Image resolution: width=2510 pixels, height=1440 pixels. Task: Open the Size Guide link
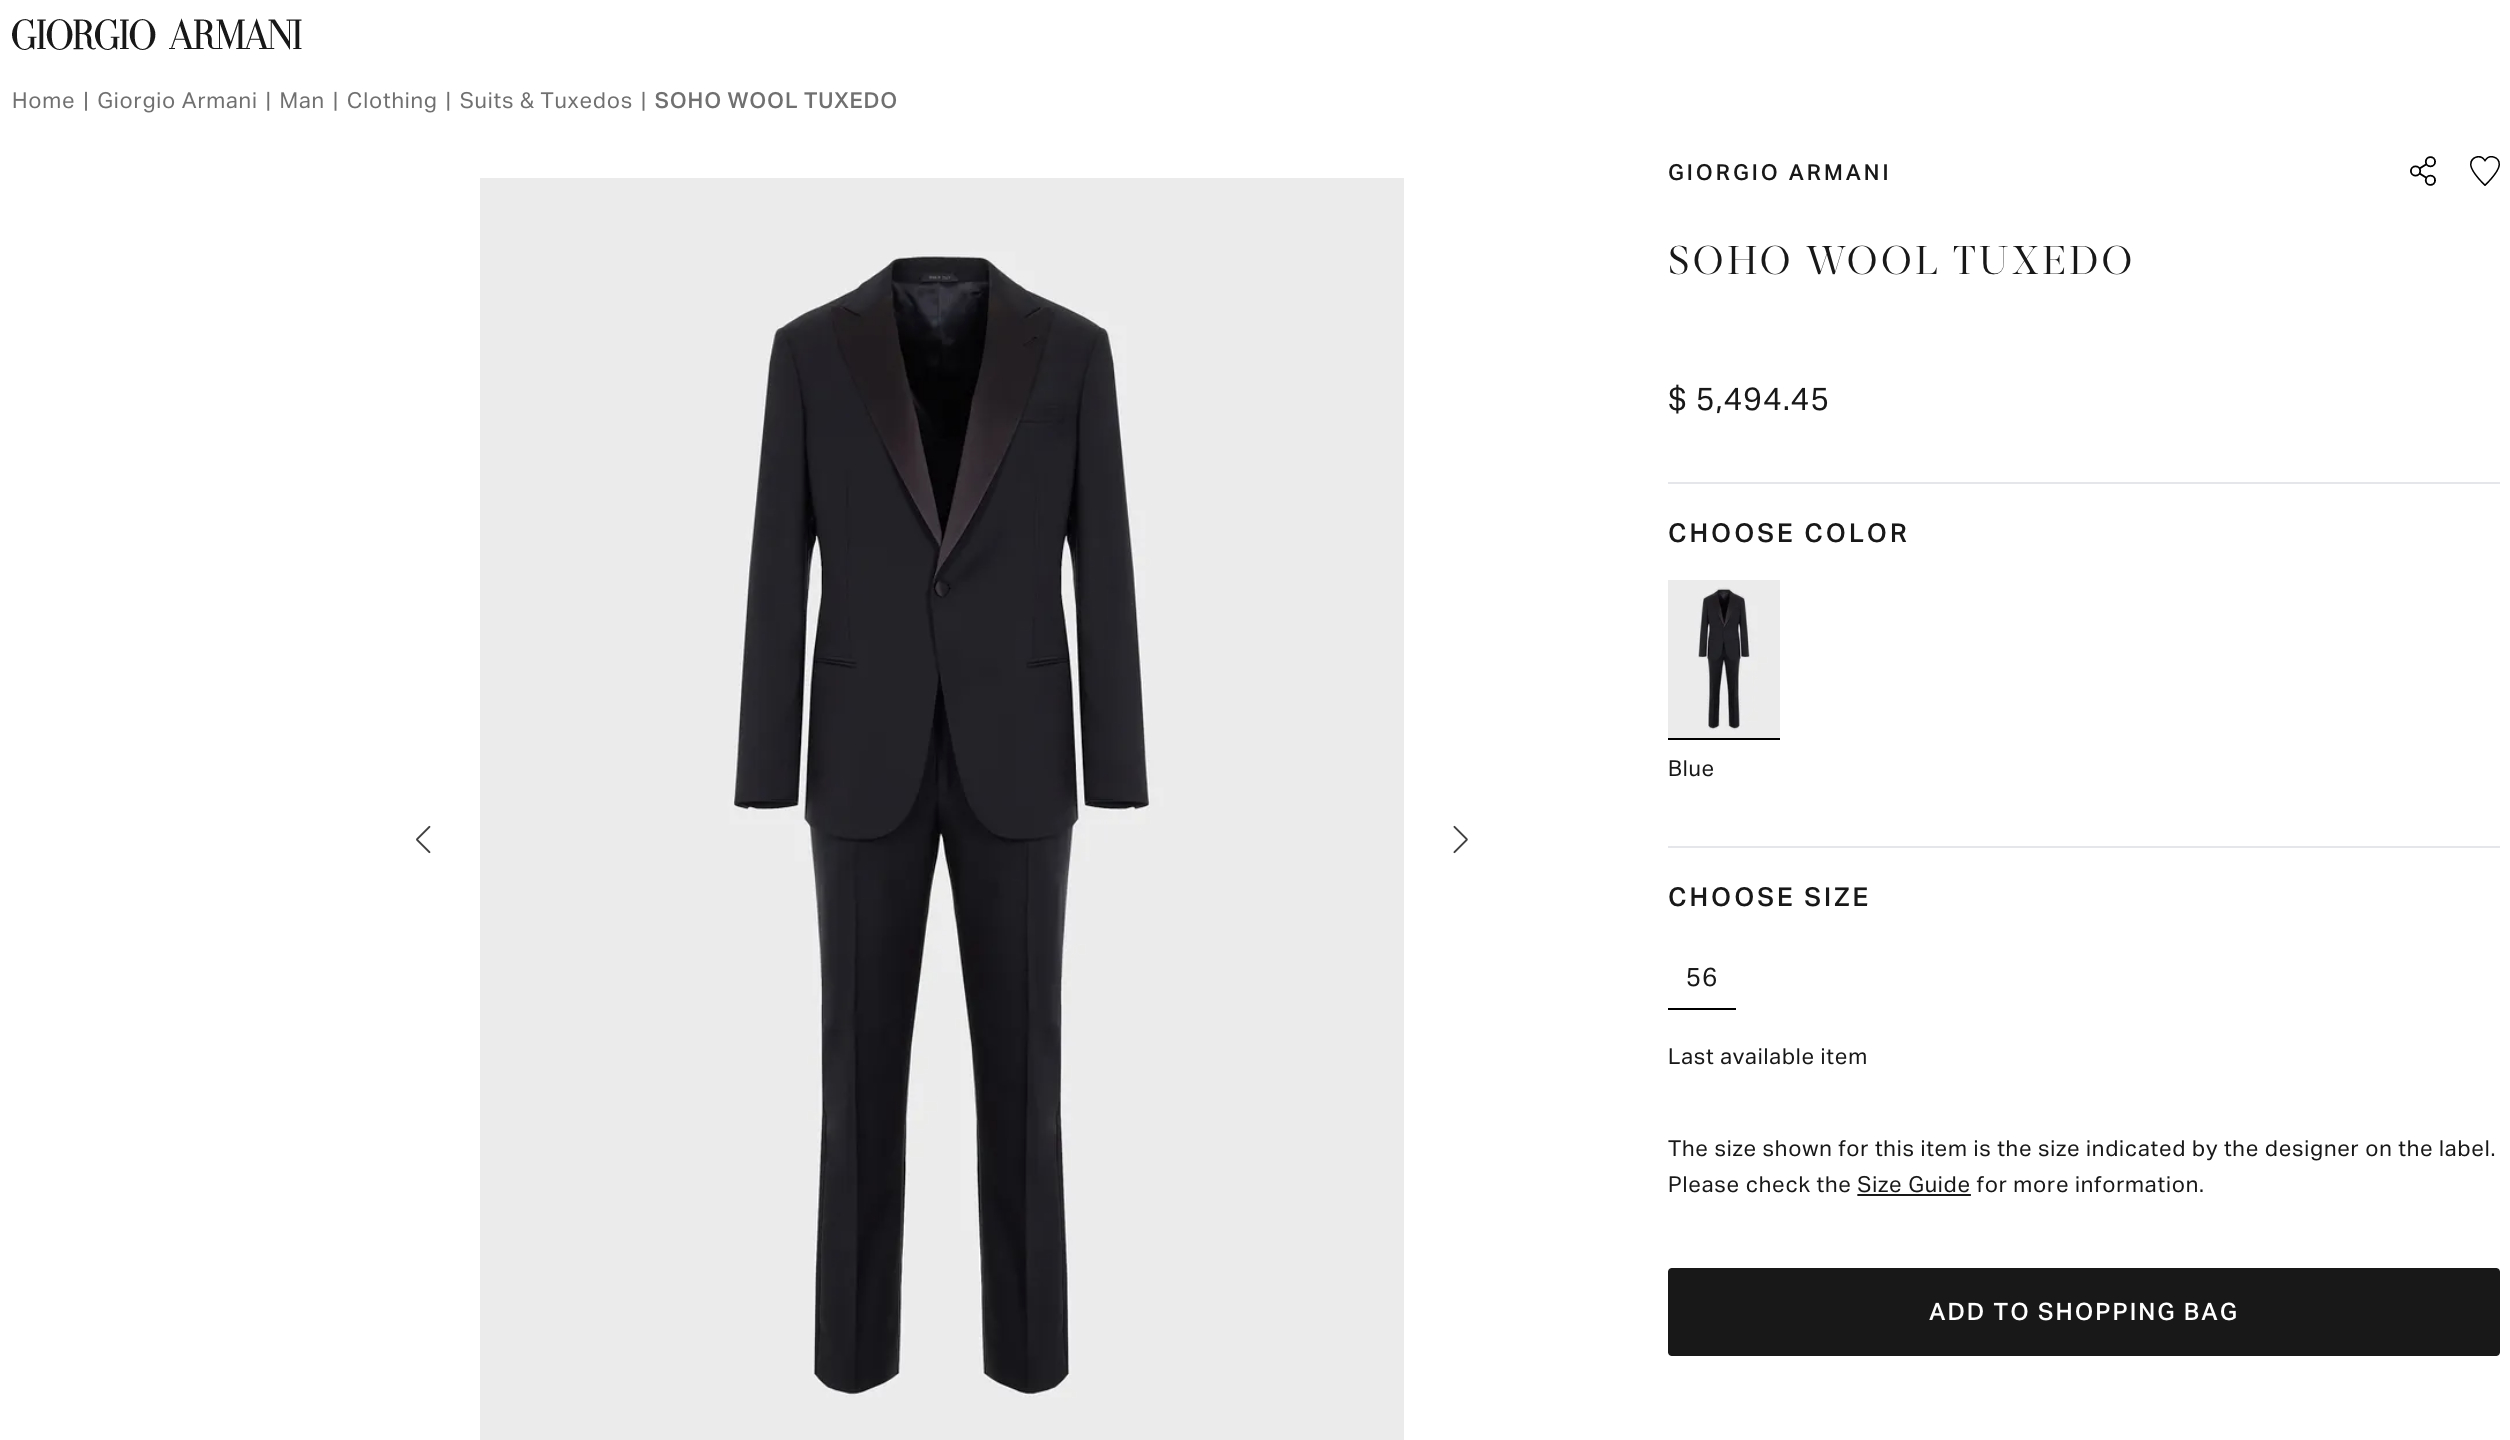[1913, 1183]
